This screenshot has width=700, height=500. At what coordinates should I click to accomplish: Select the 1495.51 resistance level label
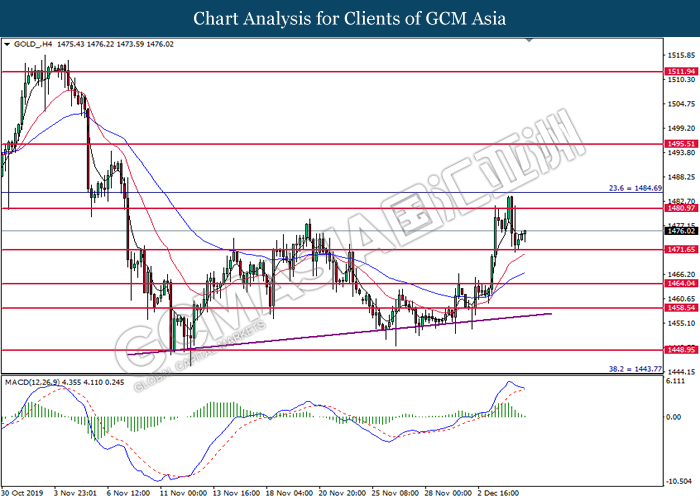pos(681,144)
